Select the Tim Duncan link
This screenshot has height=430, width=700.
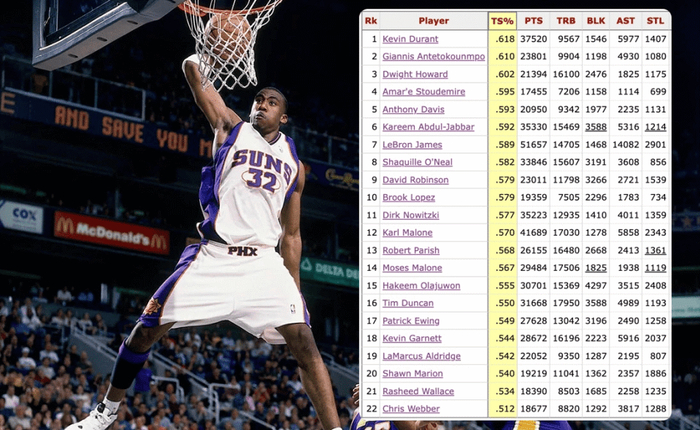(406, 303)
